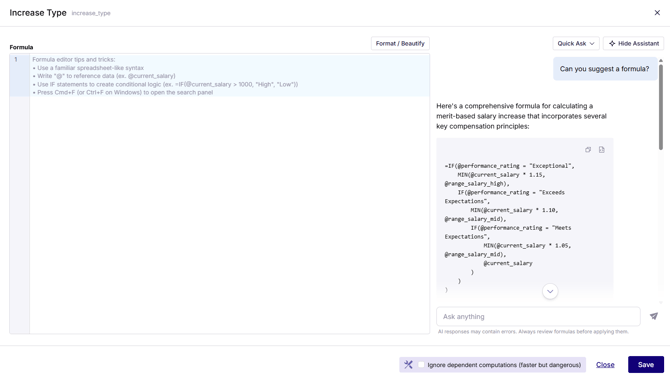Screen dimensions: 670x378
Task: Insert suggested formula into editor icon
Action: coord(602,150)
